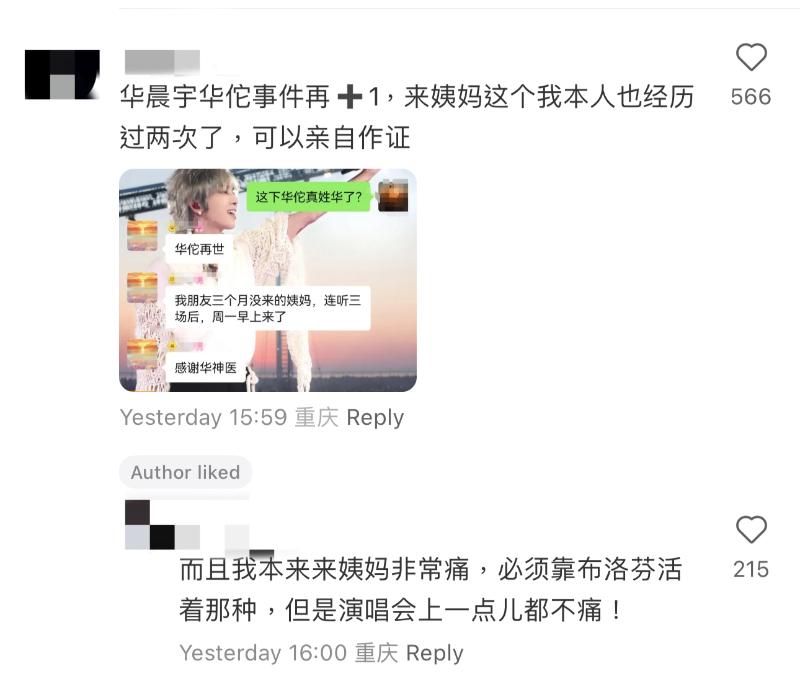Click the Yesterday 16:00 timestamp
800x679 pixels.
[x=263, y=653]
